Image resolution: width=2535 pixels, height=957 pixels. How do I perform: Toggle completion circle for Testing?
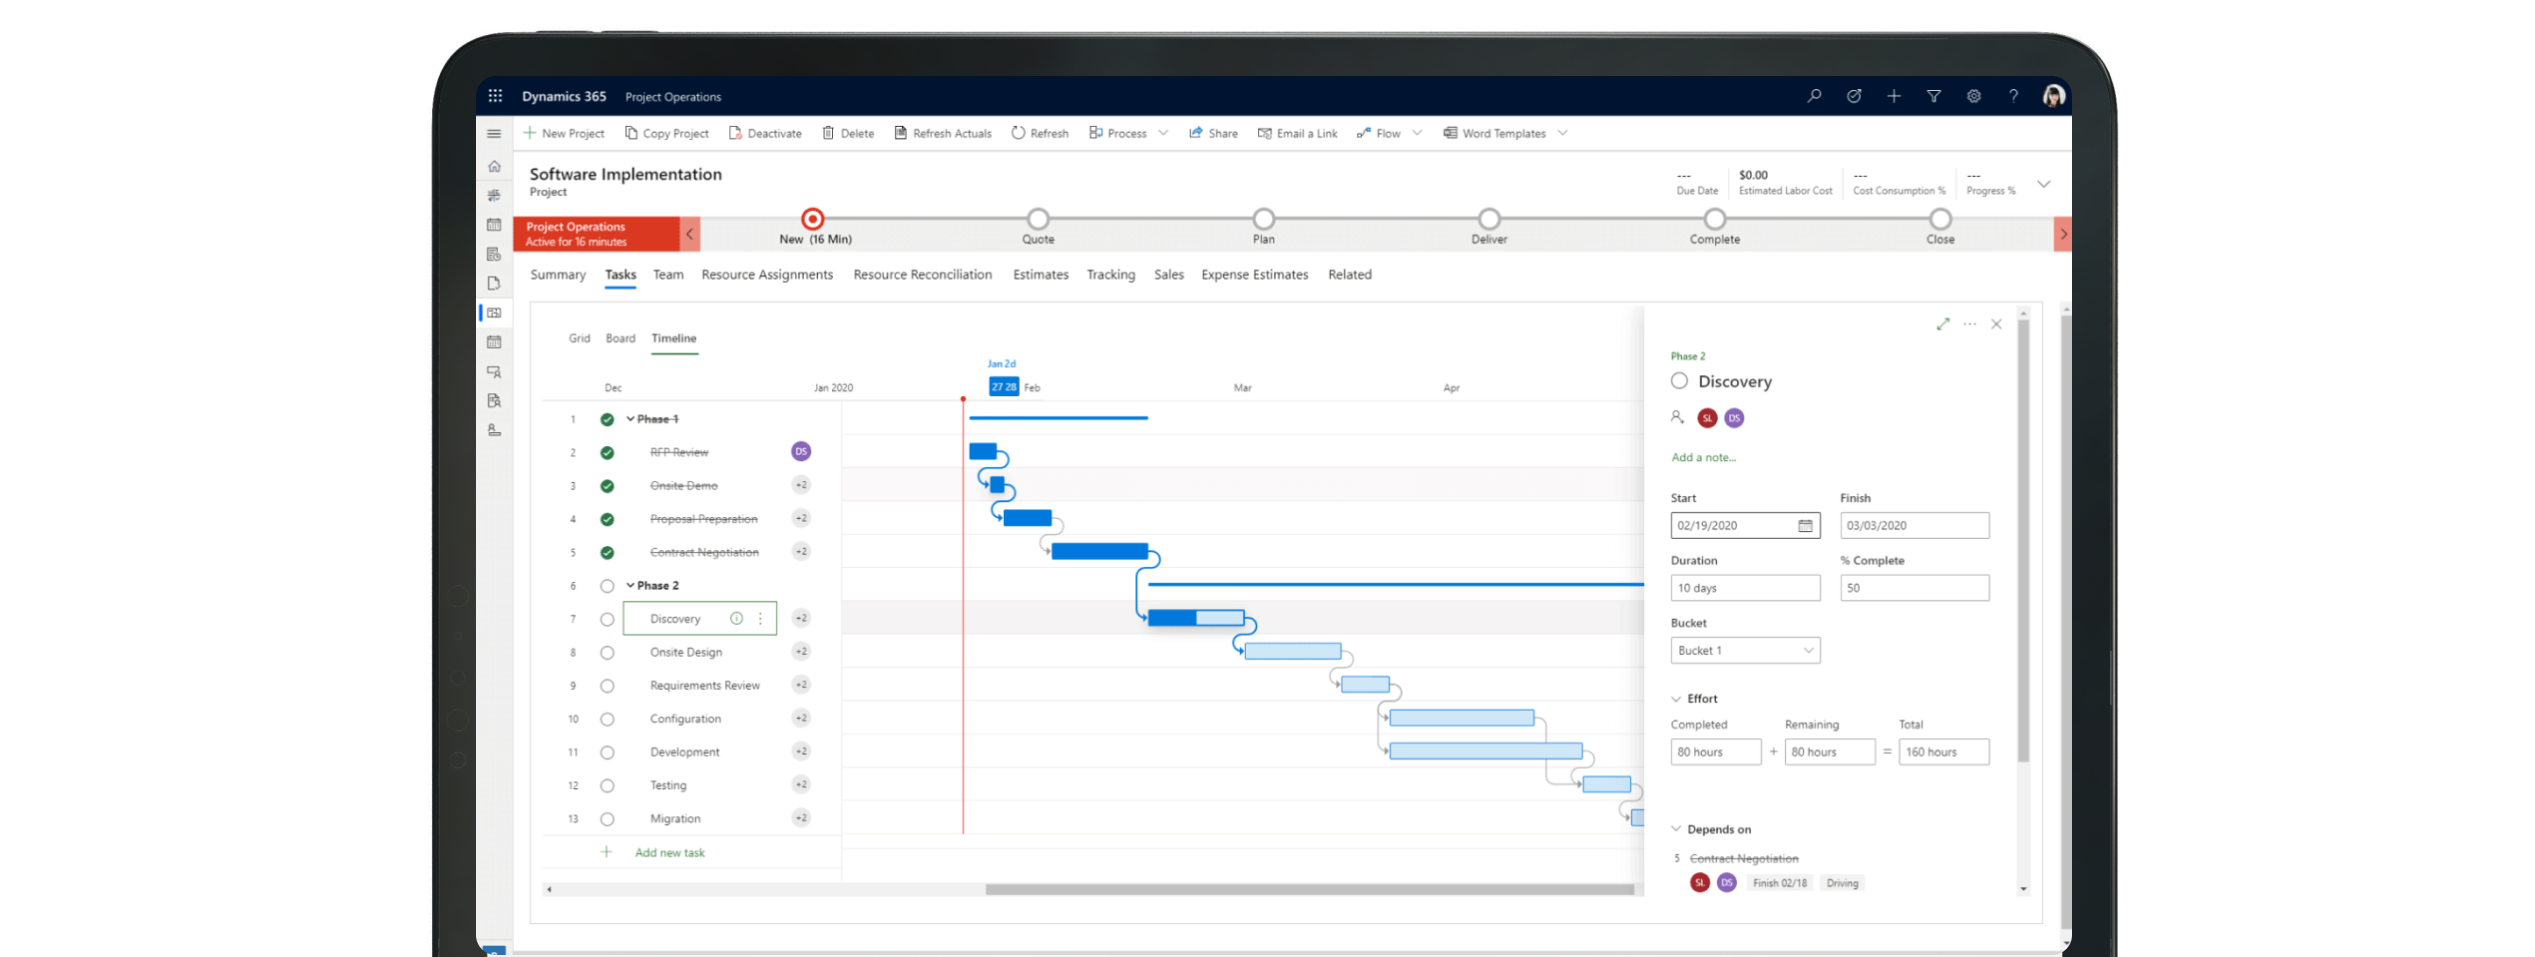point(607,785)
